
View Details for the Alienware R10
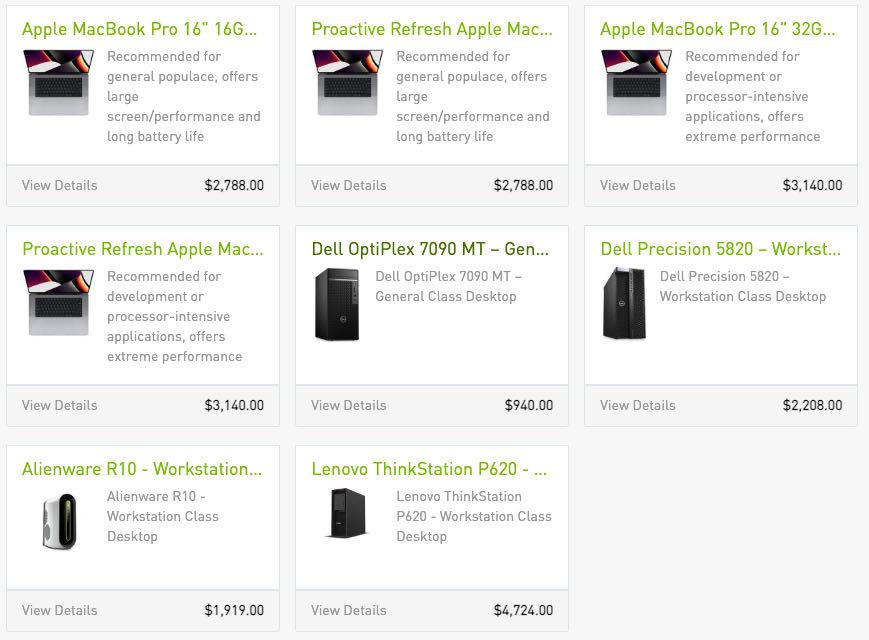[x=59, y=610]
